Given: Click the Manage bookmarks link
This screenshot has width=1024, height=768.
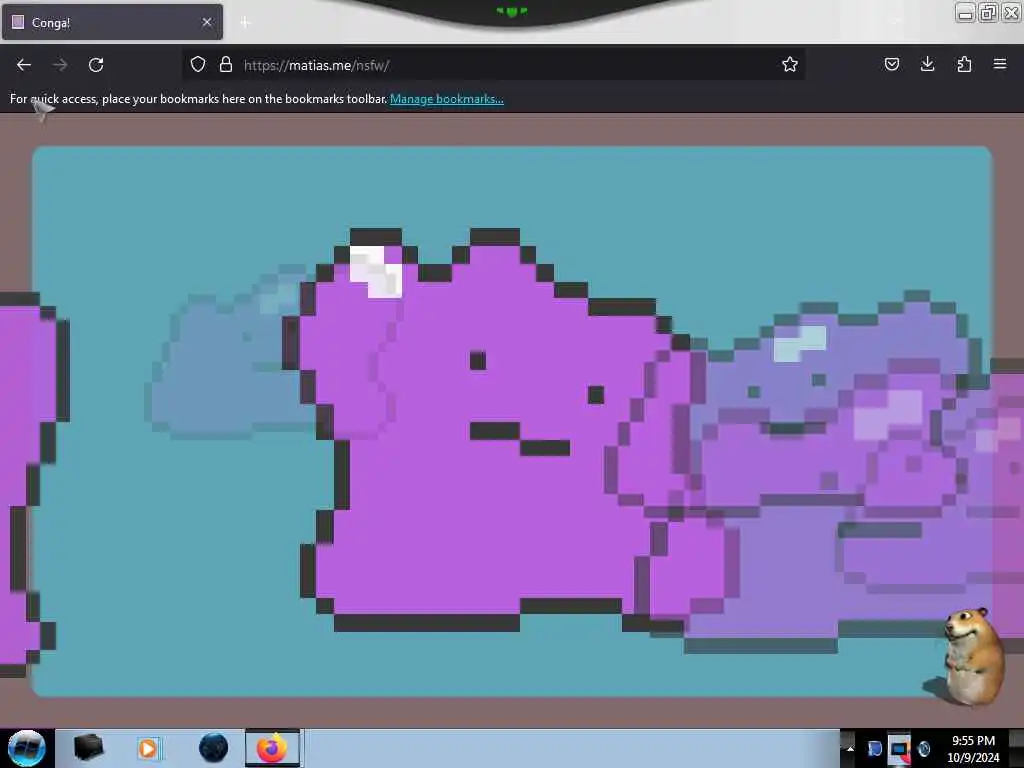Looking at the screenshot, I should coord(447,99).
